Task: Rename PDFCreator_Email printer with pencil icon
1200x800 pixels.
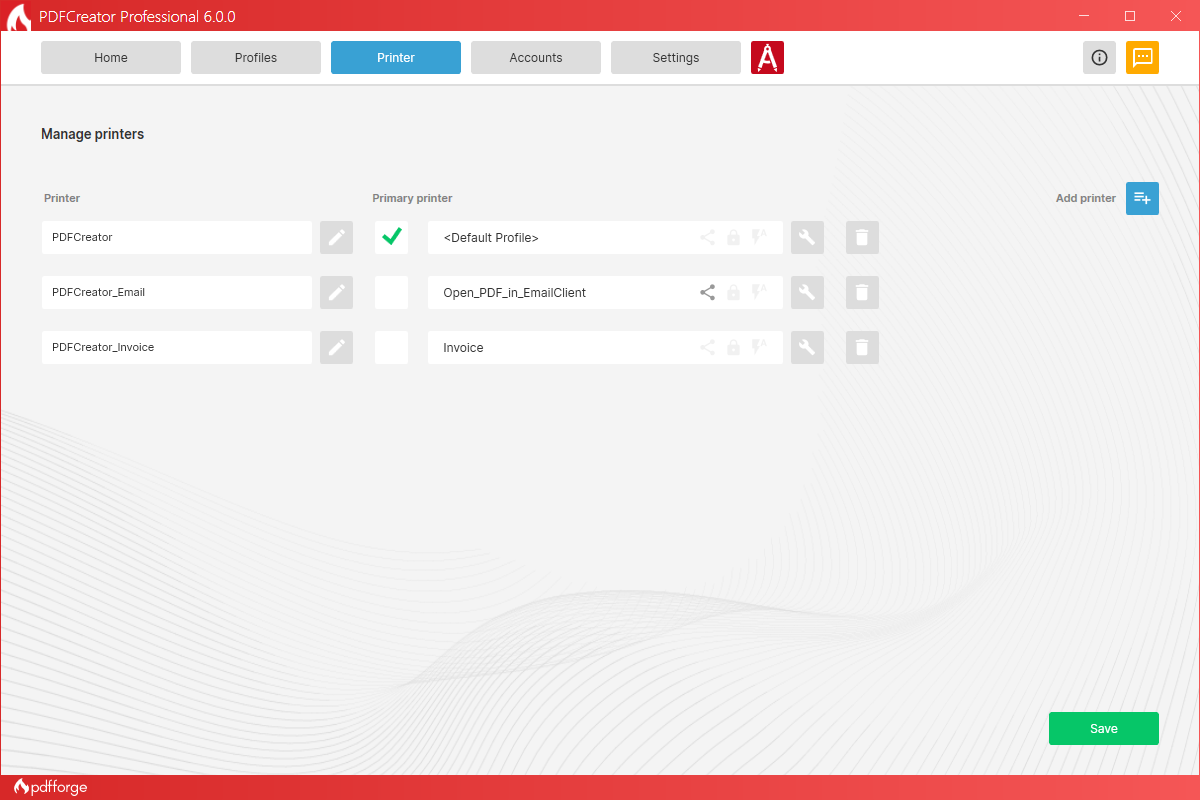Action: coord(337,293)
